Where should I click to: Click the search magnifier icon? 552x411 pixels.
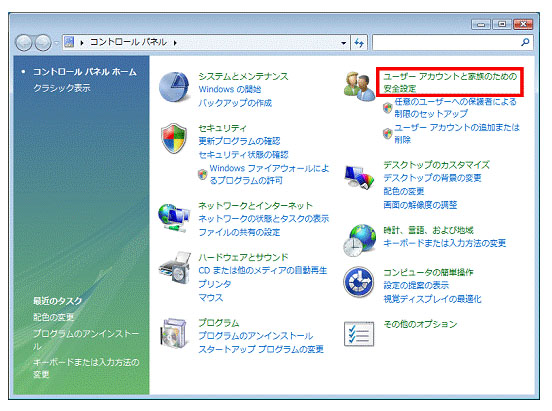(x=525, y=43)
